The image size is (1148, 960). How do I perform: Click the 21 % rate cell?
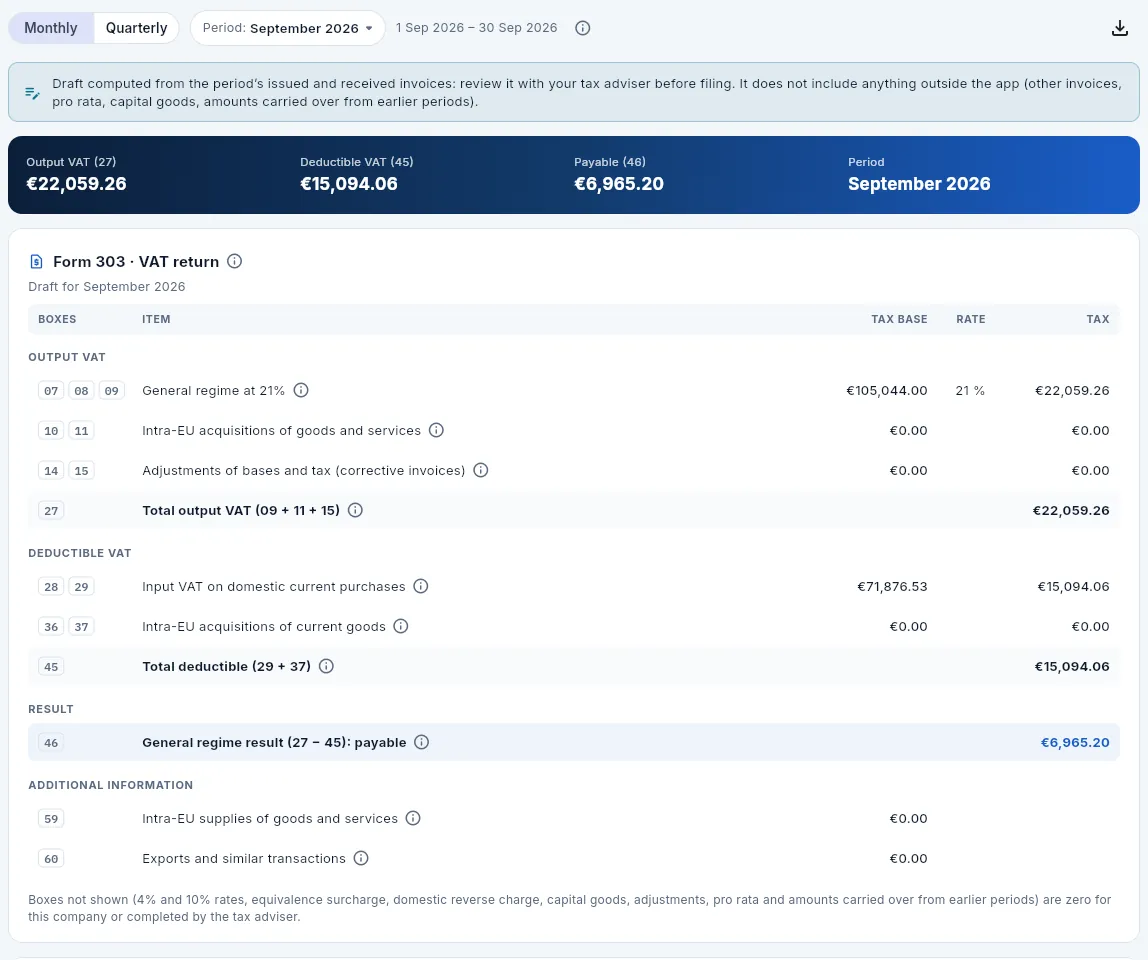point(970,390)
